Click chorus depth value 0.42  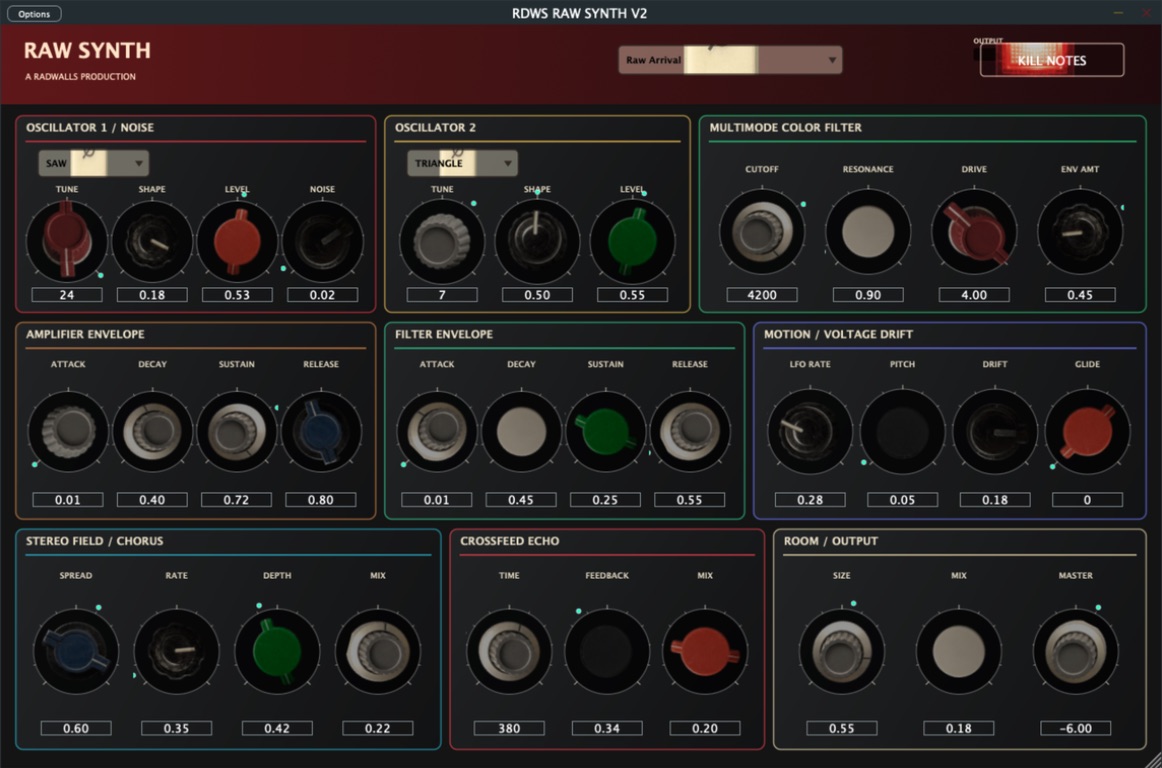point(277,728)
